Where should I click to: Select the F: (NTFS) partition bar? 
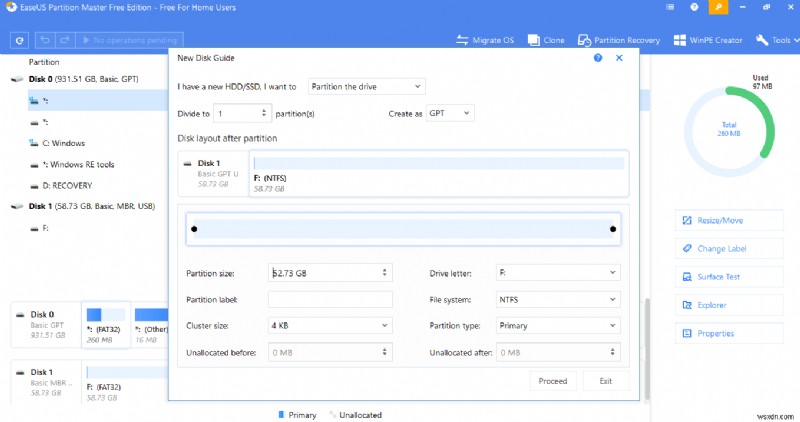(x=439, y=173)
